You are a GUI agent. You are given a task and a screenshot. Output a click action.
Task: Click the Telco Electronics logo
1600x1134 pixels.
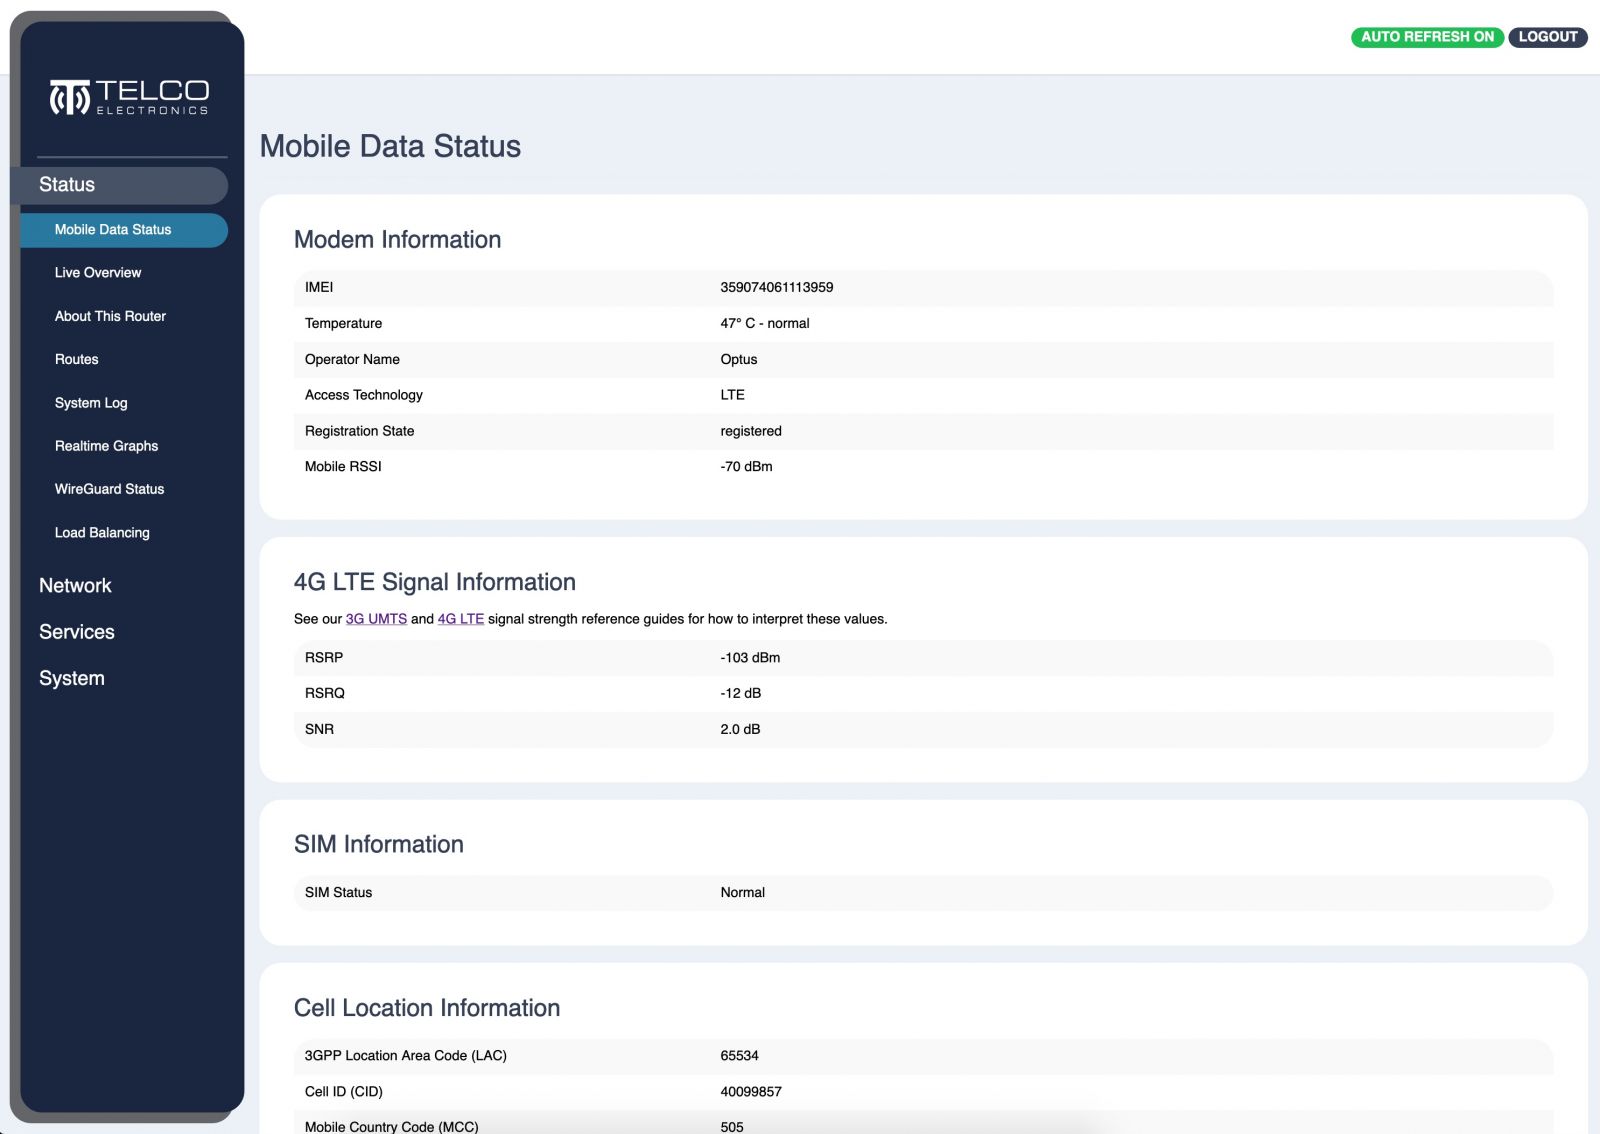tap(130, 97)
